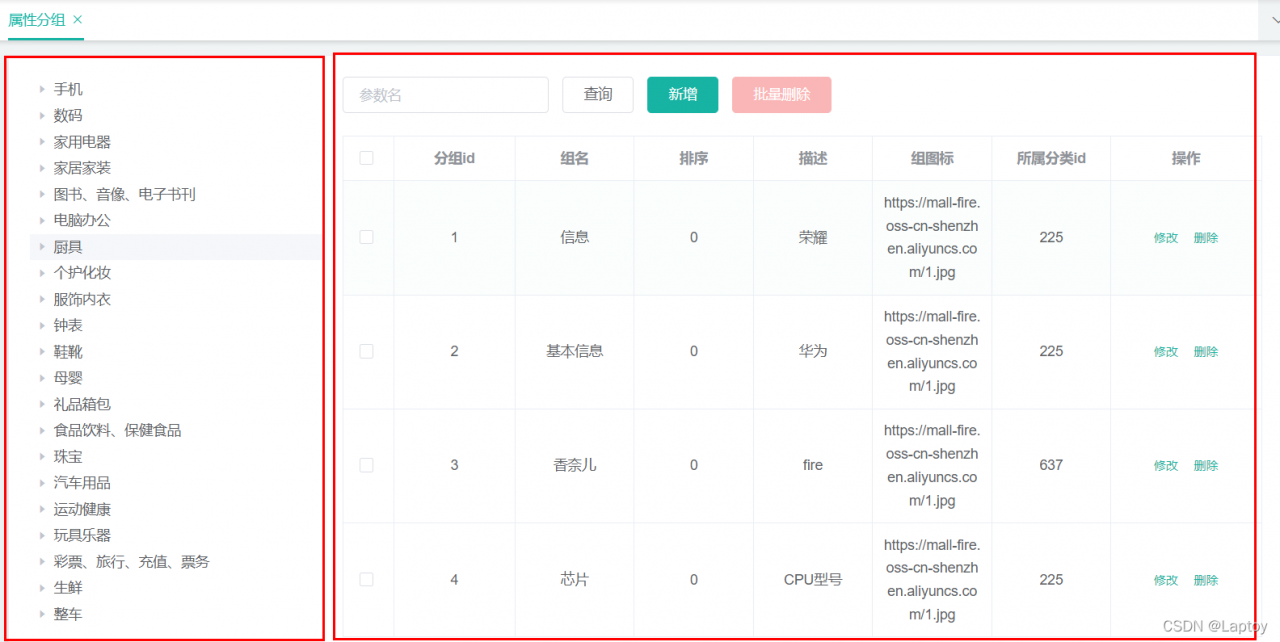
Task: Click the 查询 search button
Action: (x=598, y=95)
